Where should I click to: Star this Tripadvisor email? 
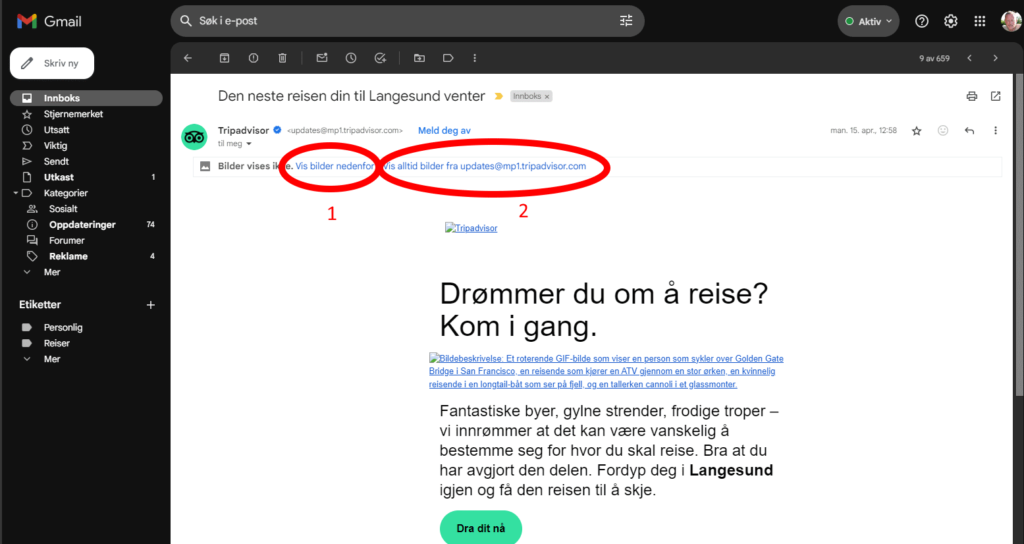(917, 131)
